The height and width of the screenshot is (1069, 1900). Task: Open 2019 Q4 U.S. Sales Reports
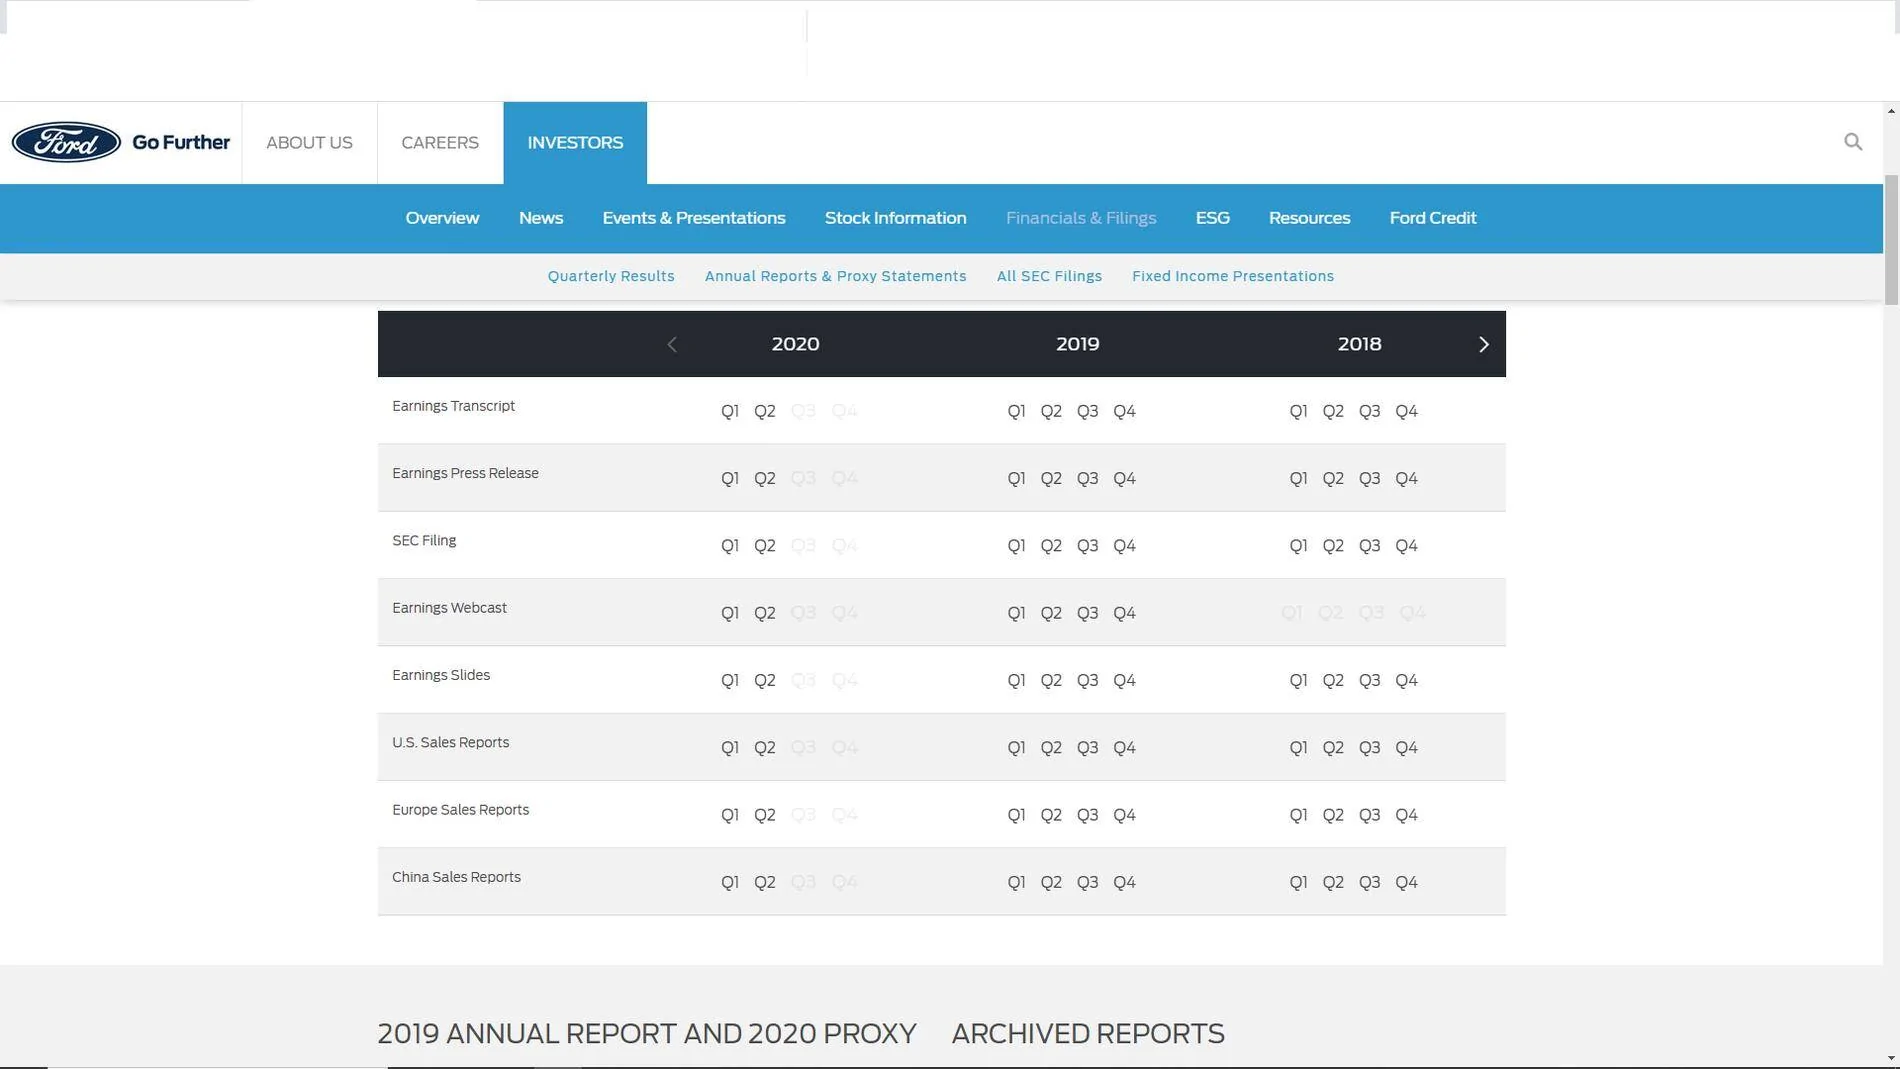click(x=1125, y=748)
